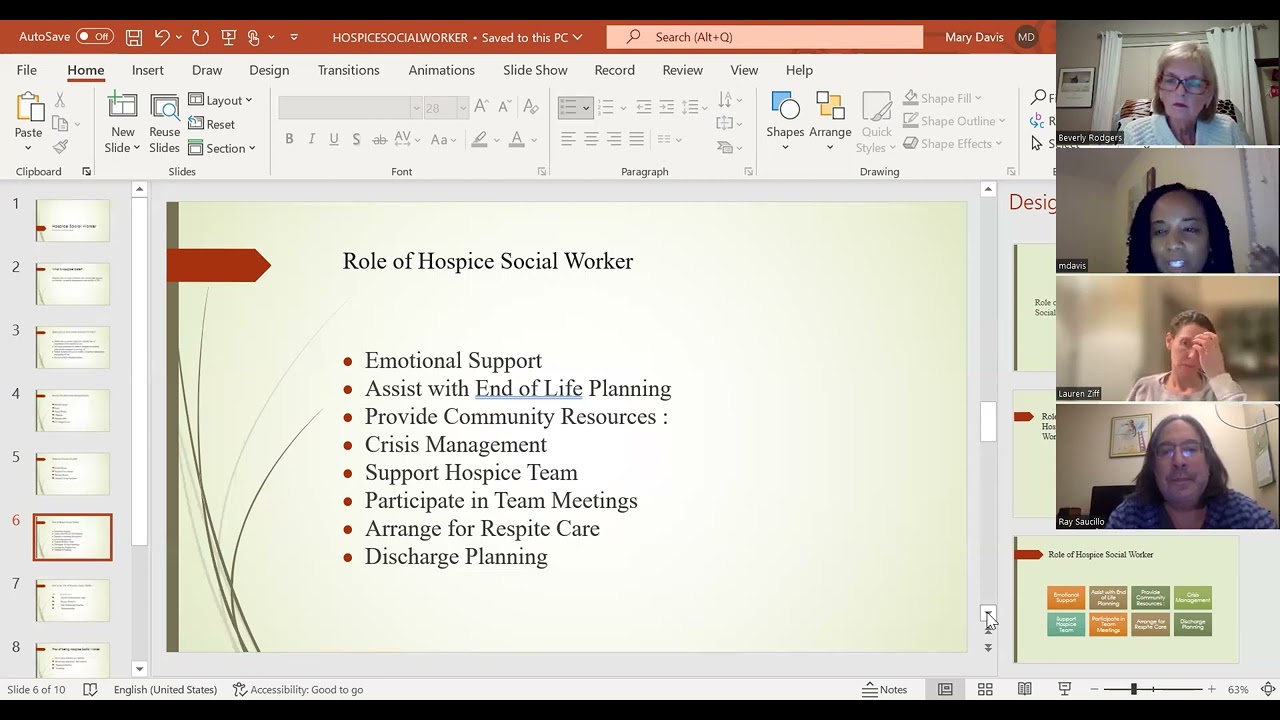Start Slide Show from status bar
Viewport: 1280px width, 720px height.
1065,689
